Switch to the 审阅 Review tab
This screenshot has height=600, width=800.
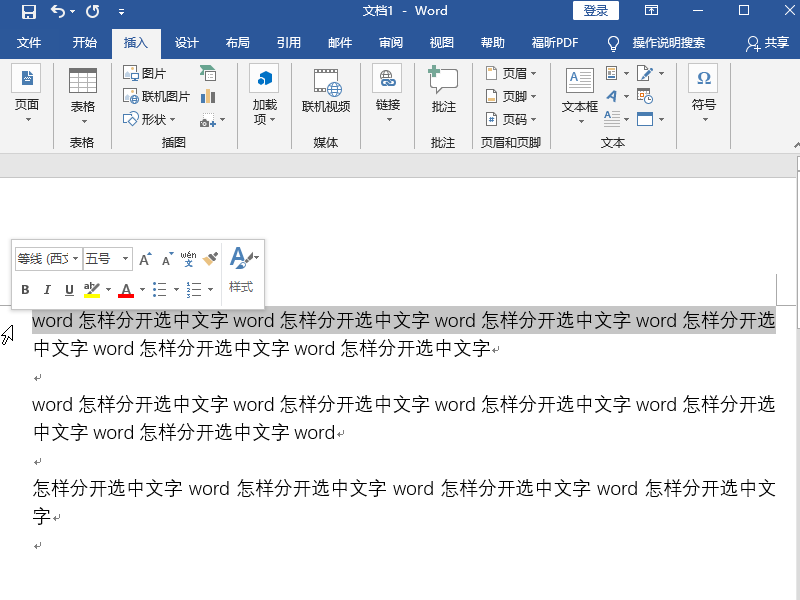coord(390,43)
